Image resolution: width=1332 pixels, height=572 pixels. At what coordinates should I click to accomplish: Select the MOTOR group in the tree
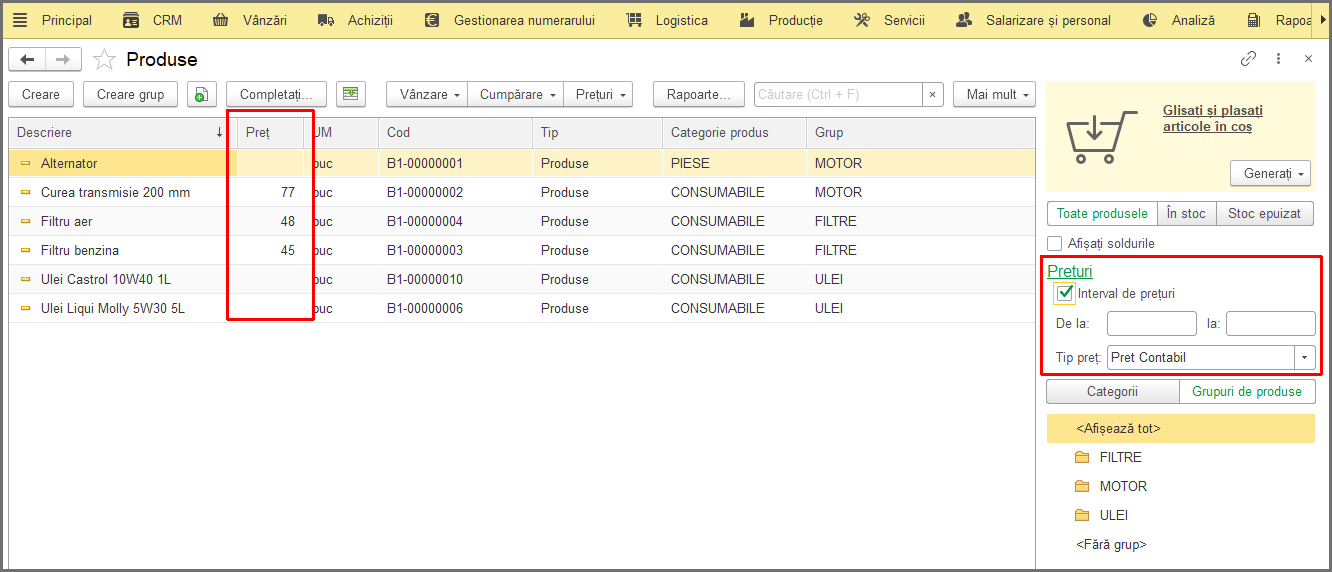[1123, 486]
